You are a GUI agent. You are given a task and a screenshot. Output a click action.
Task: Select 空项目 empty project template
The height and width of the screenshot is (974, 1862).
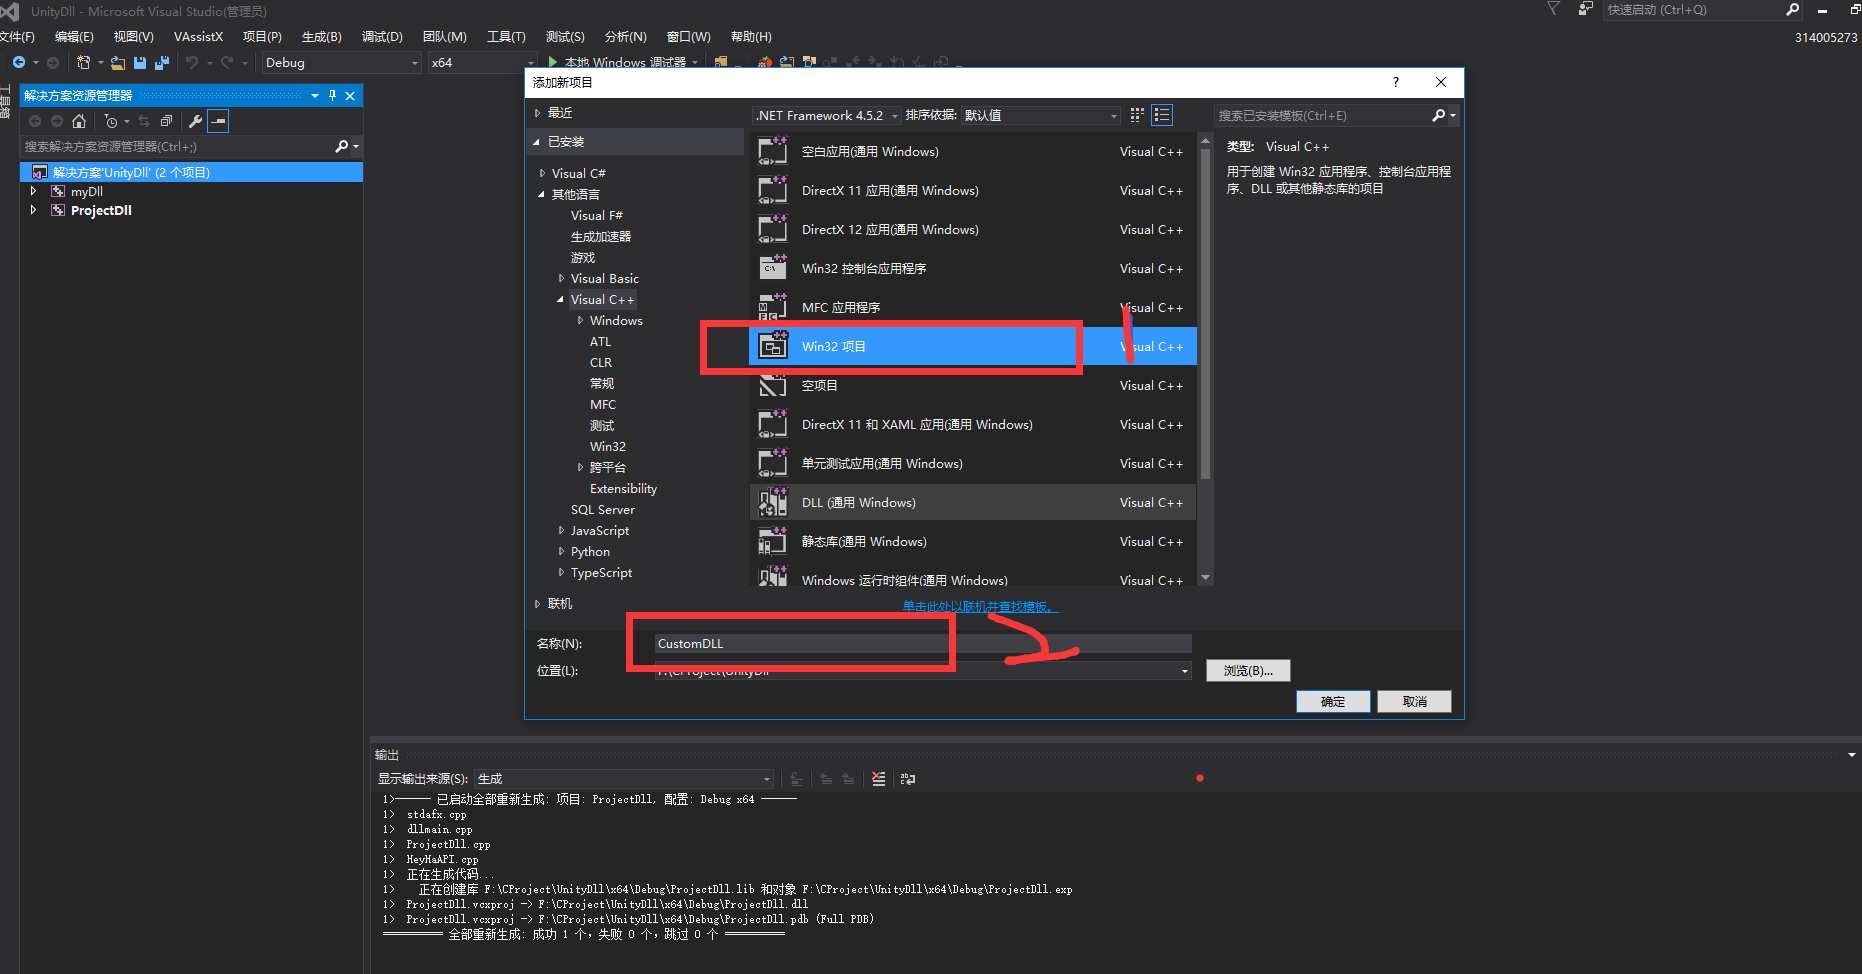click(x=972, y=385)
